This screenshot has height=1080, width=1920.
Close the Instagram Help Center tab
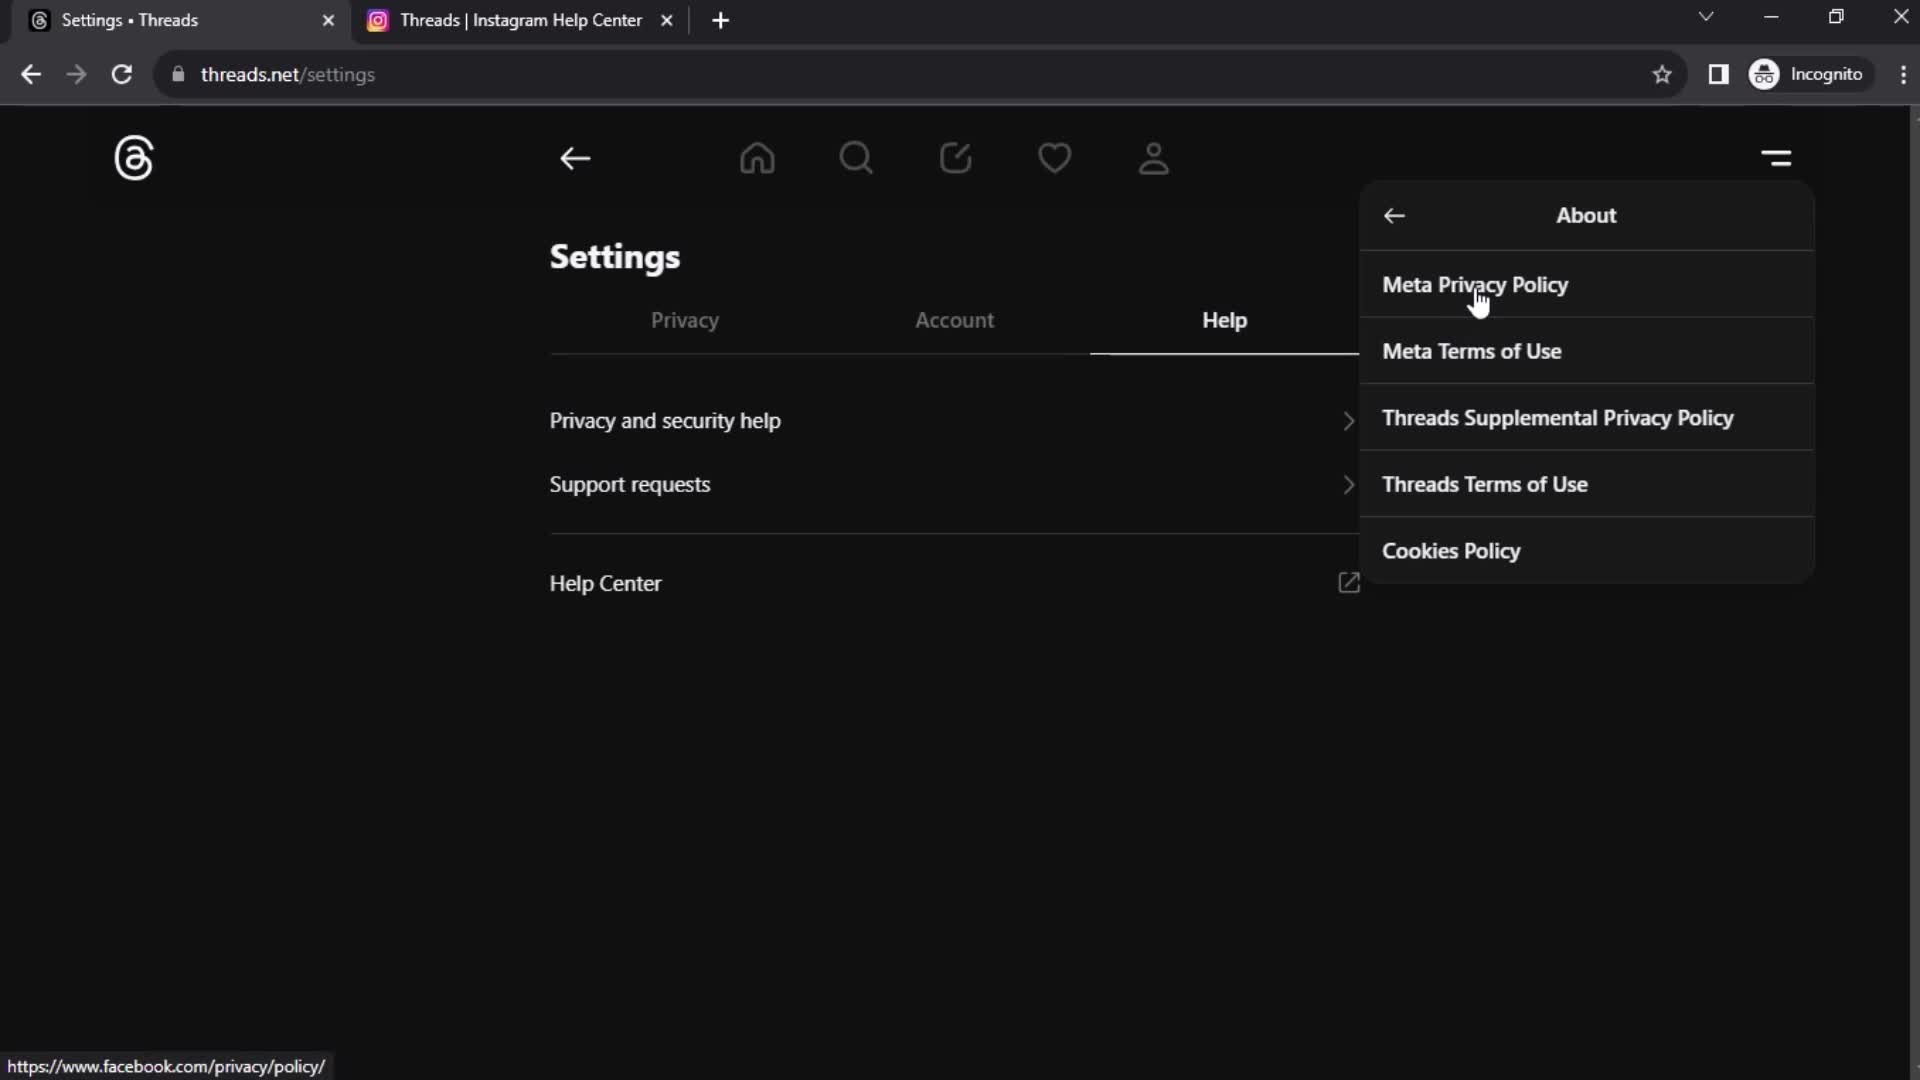click(667, 20)
